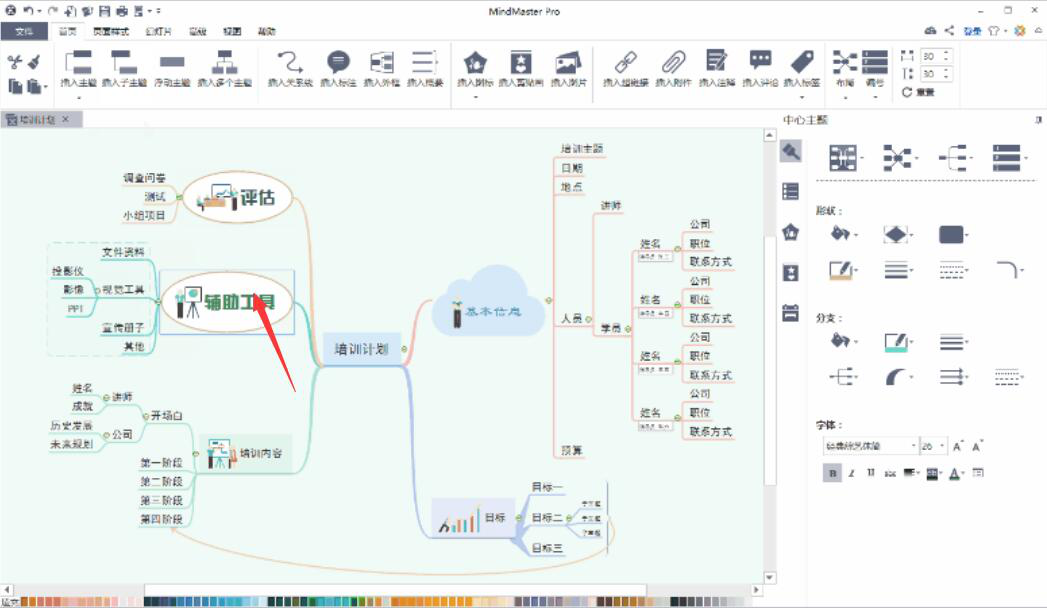Click the Share icon at the top right

[x=949, y=30]
